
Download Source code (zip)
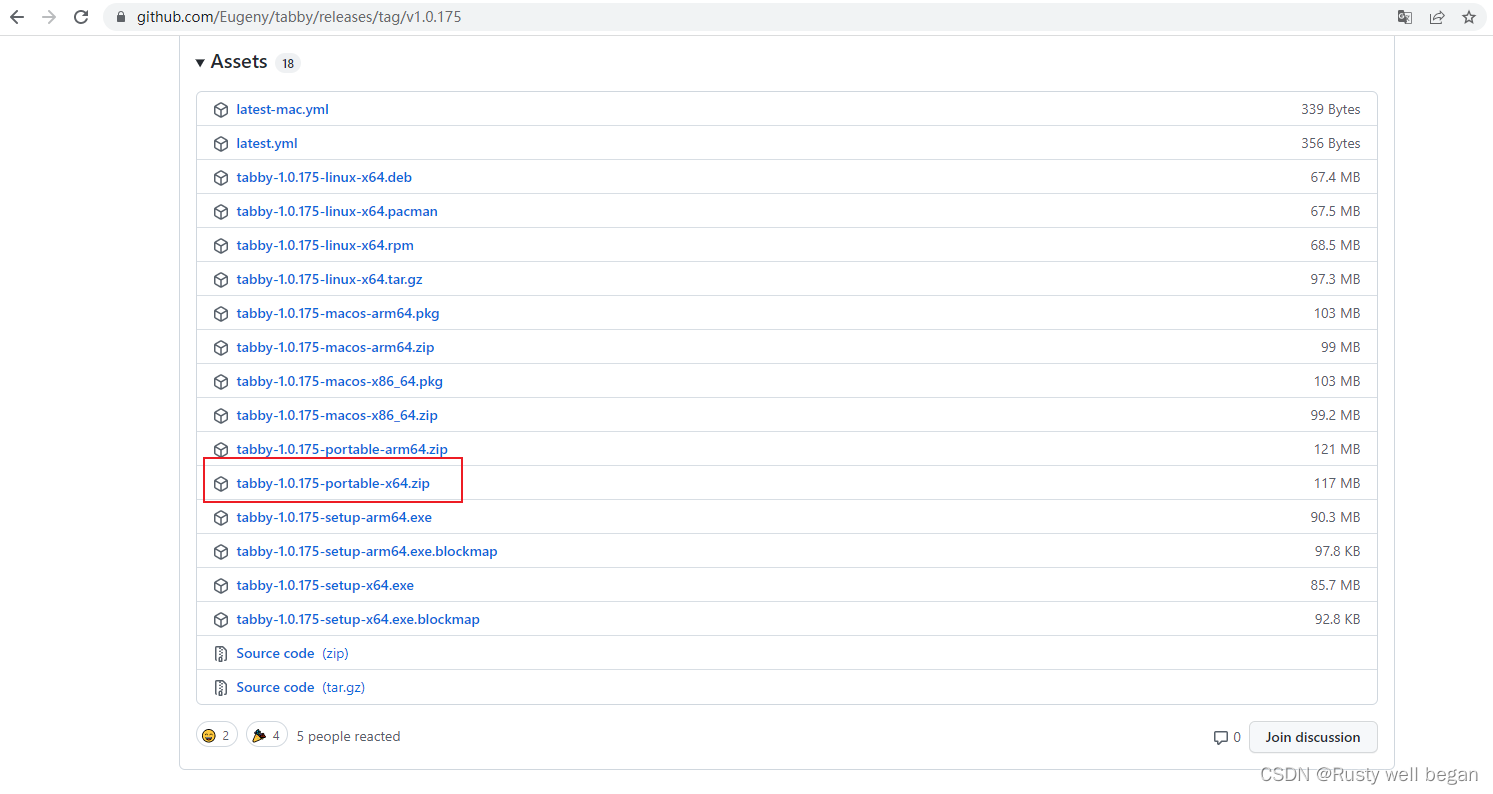292,653
